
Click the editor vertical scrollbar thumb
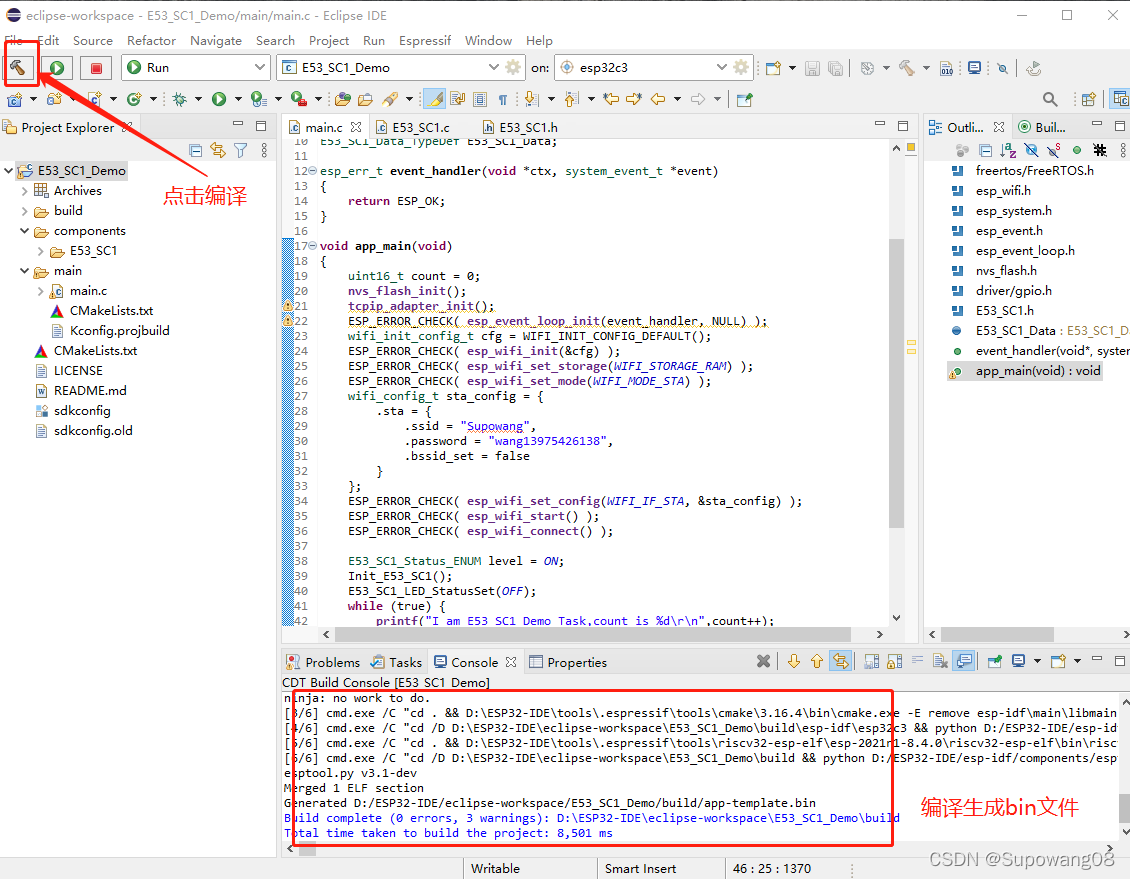pyautogui.click(x=897, y=383)
